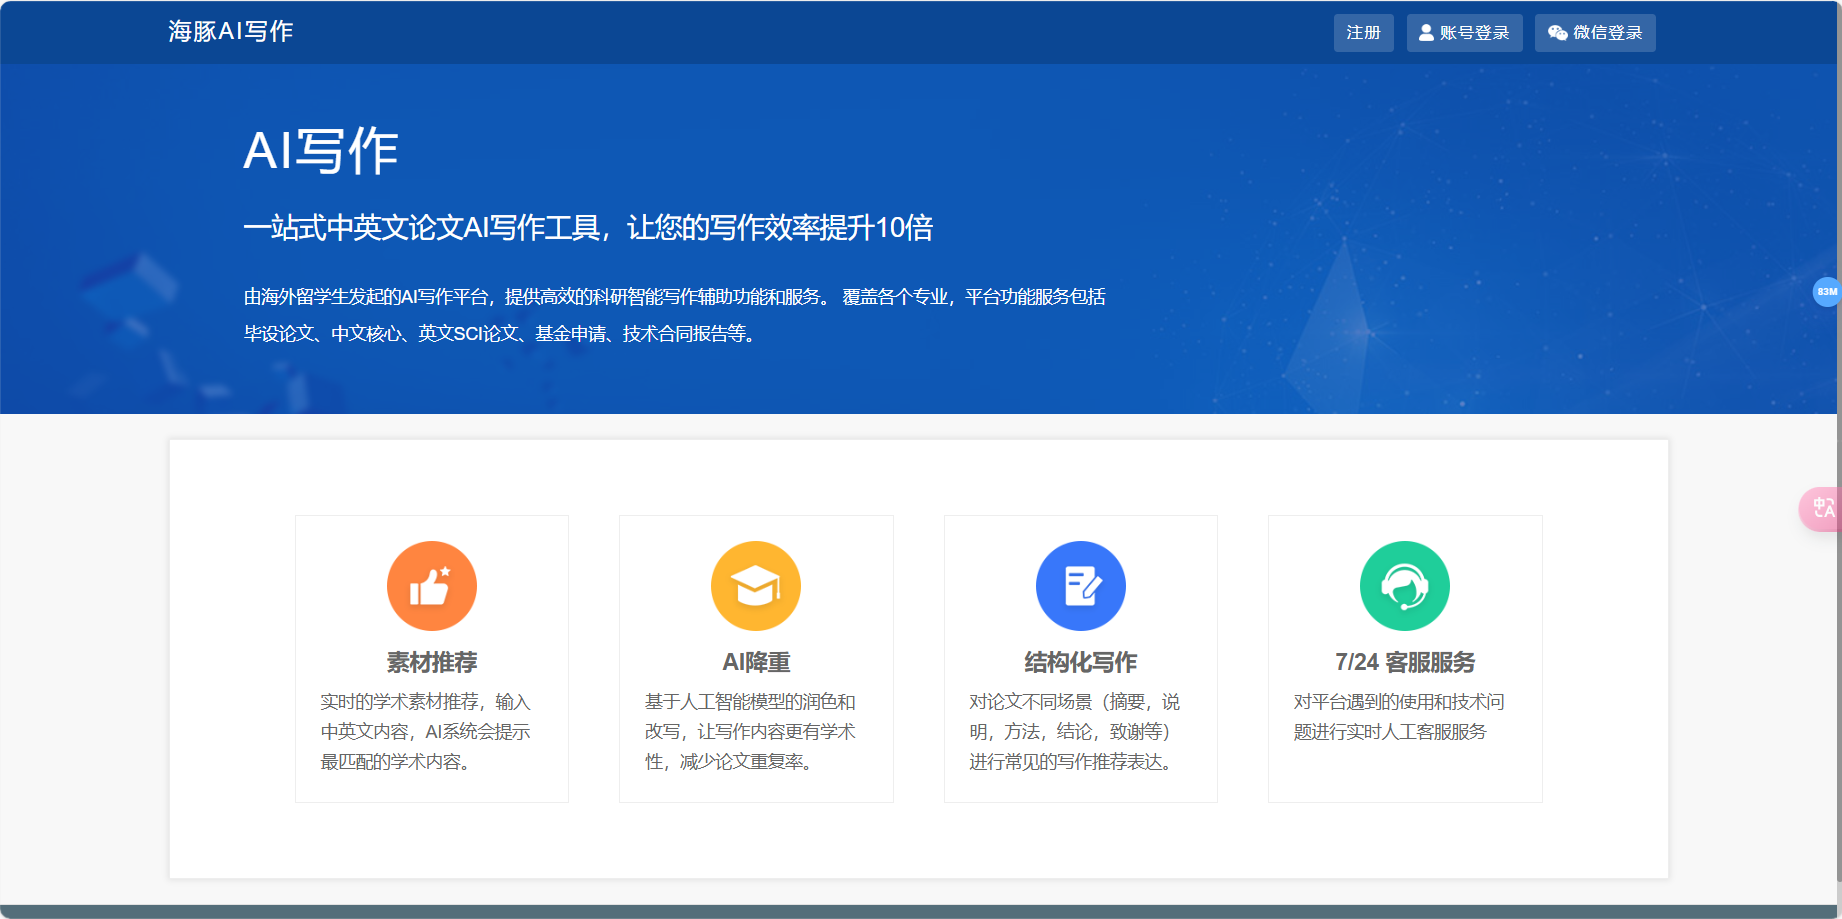1842x919 pixels.
Task: Select the 素材推荐 card title
Action: pos(431,662)
